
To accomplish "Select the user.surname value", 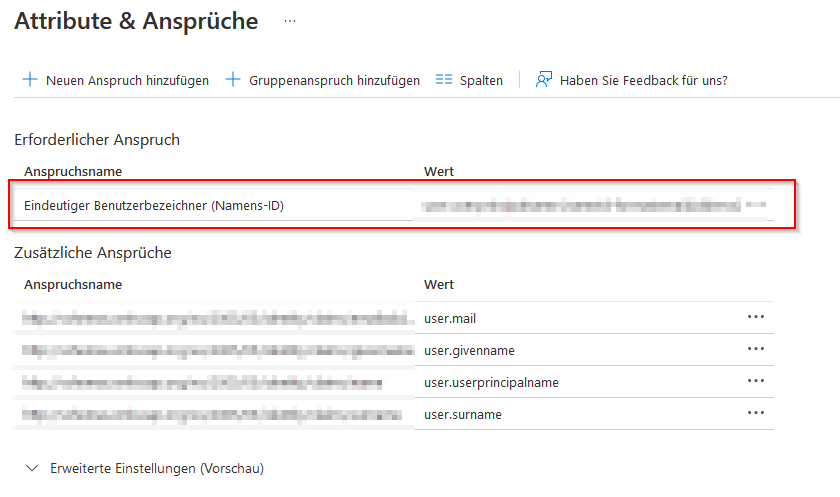I will [x=463, y=415].
